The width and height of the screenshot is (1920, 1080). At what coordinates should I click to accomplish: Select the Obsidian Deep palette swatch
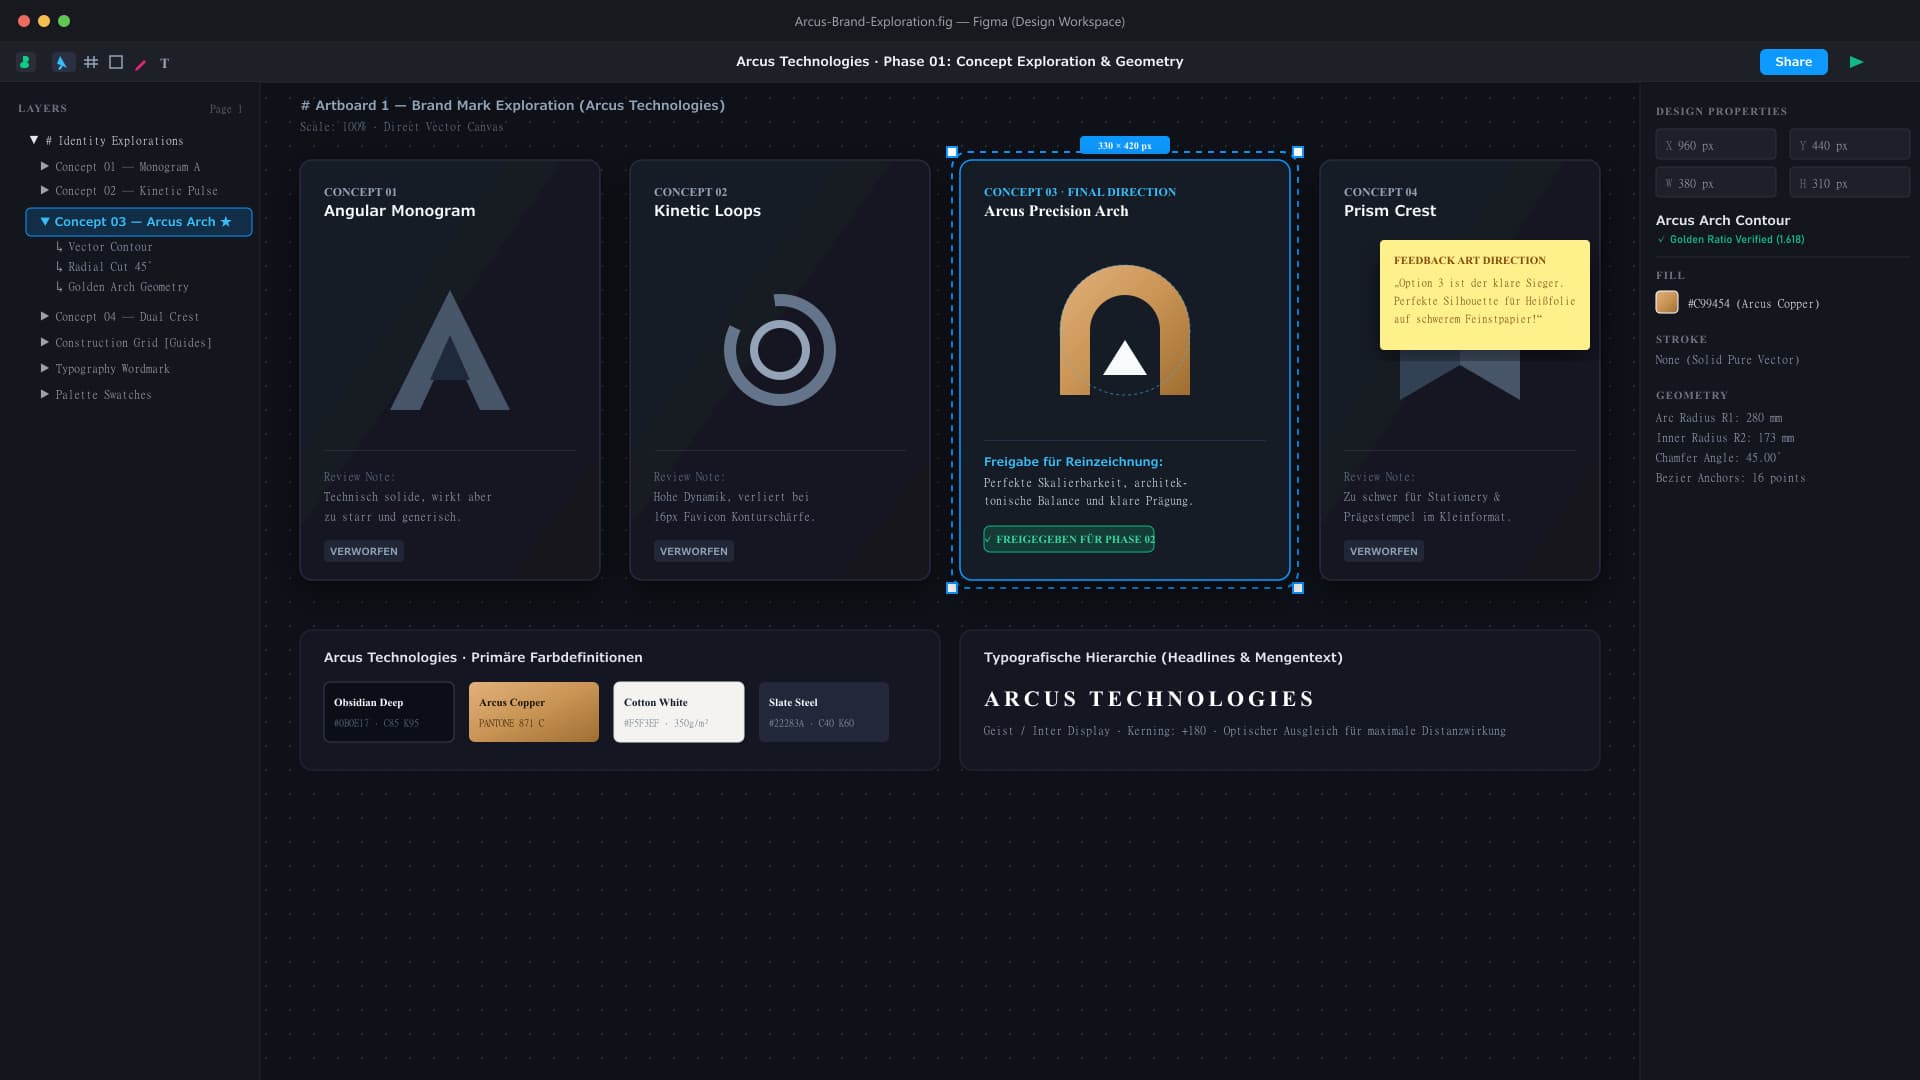[x=389, y=712]
